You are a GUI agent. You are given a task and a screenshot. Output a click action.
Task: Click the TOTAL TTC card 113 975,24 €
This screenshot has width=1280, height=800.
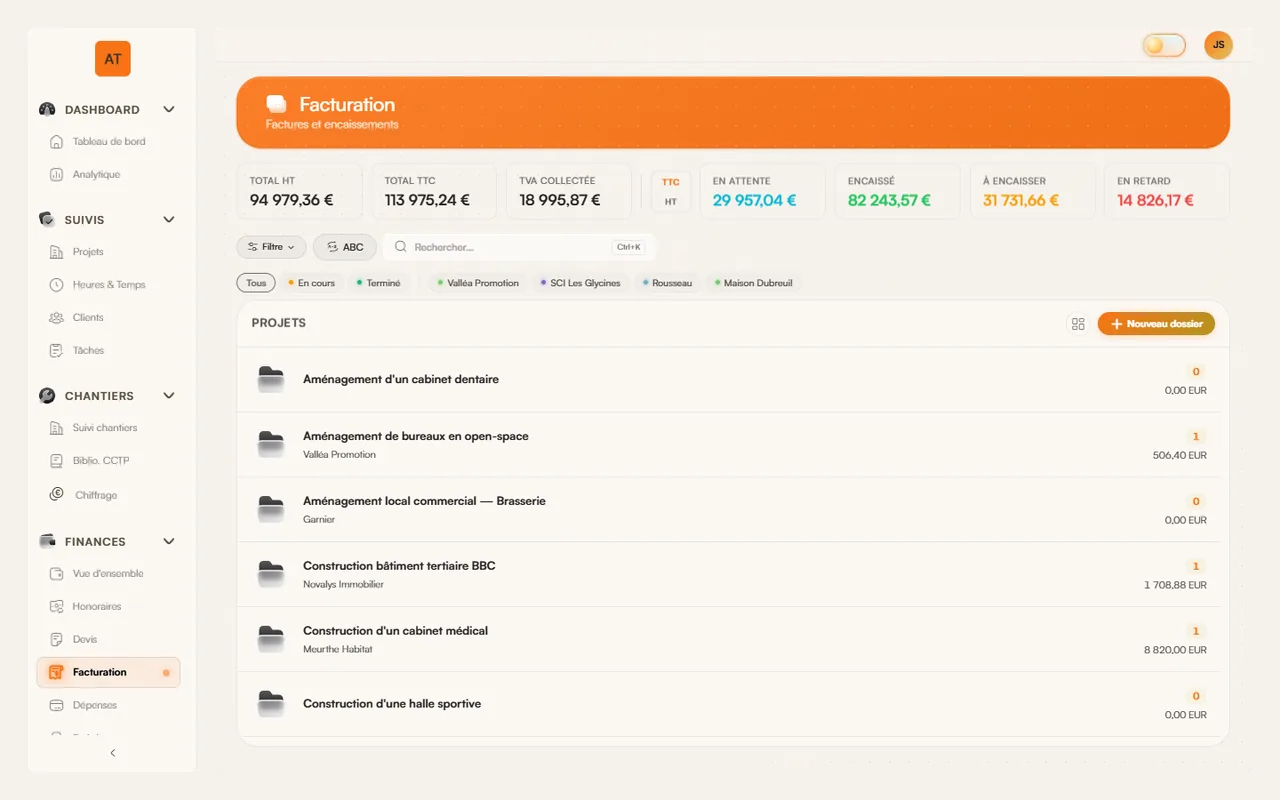434,191
